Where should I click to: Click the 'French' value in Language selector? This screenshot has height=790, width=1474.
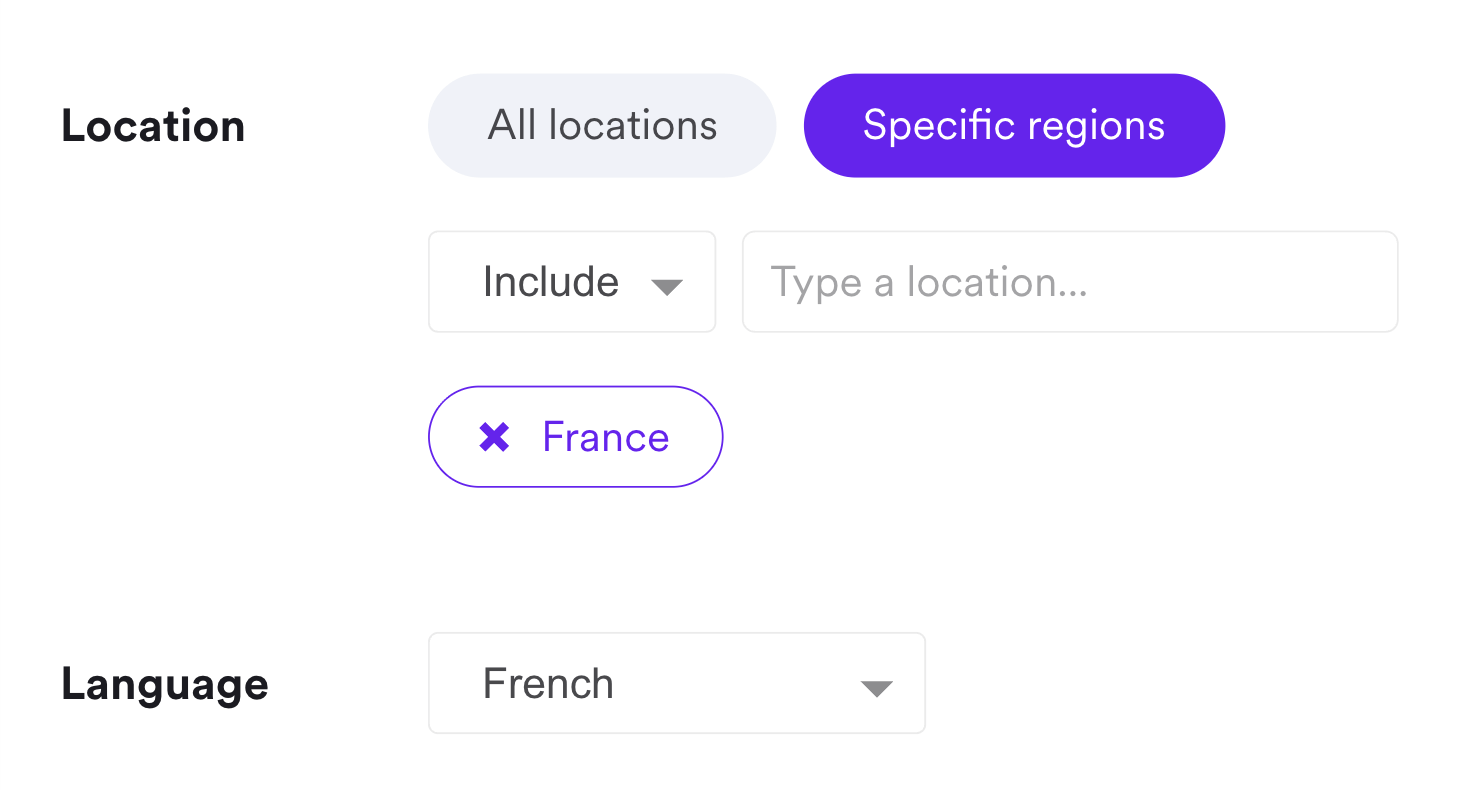click(x=548, y=684)
